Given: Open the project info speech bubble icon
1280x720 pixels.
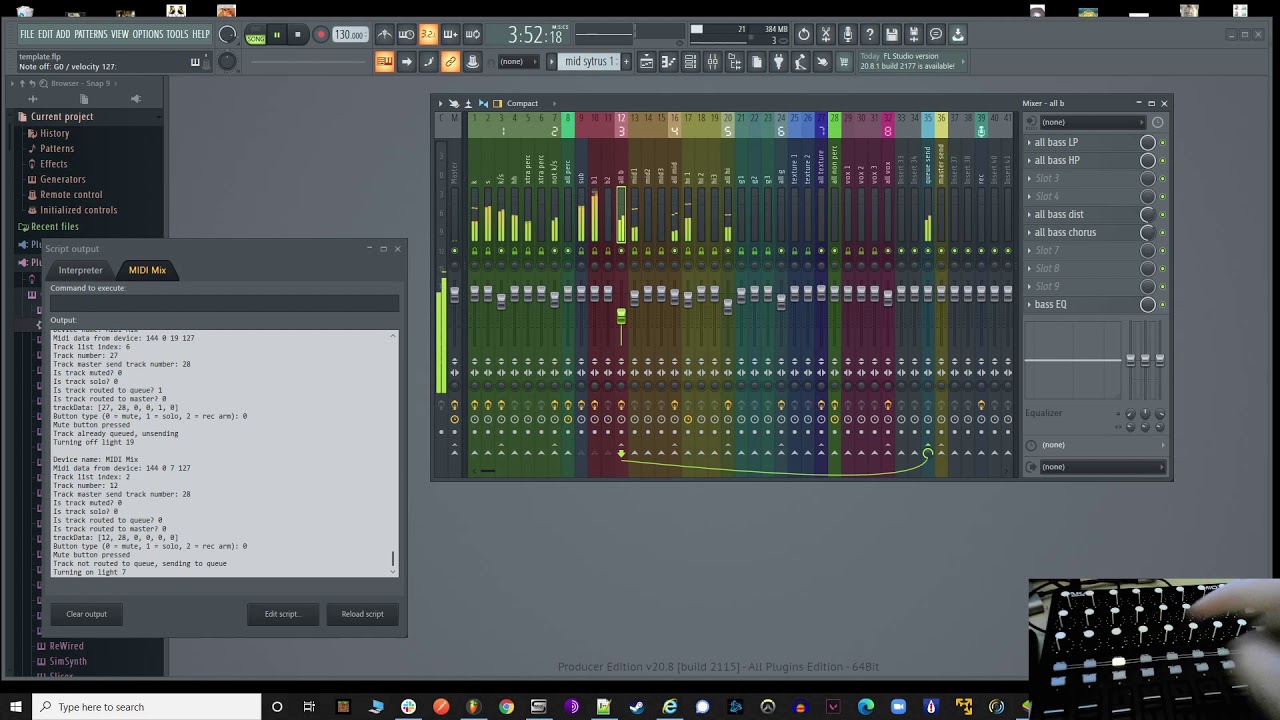Looking at the screenshot, I should (936, 35).
